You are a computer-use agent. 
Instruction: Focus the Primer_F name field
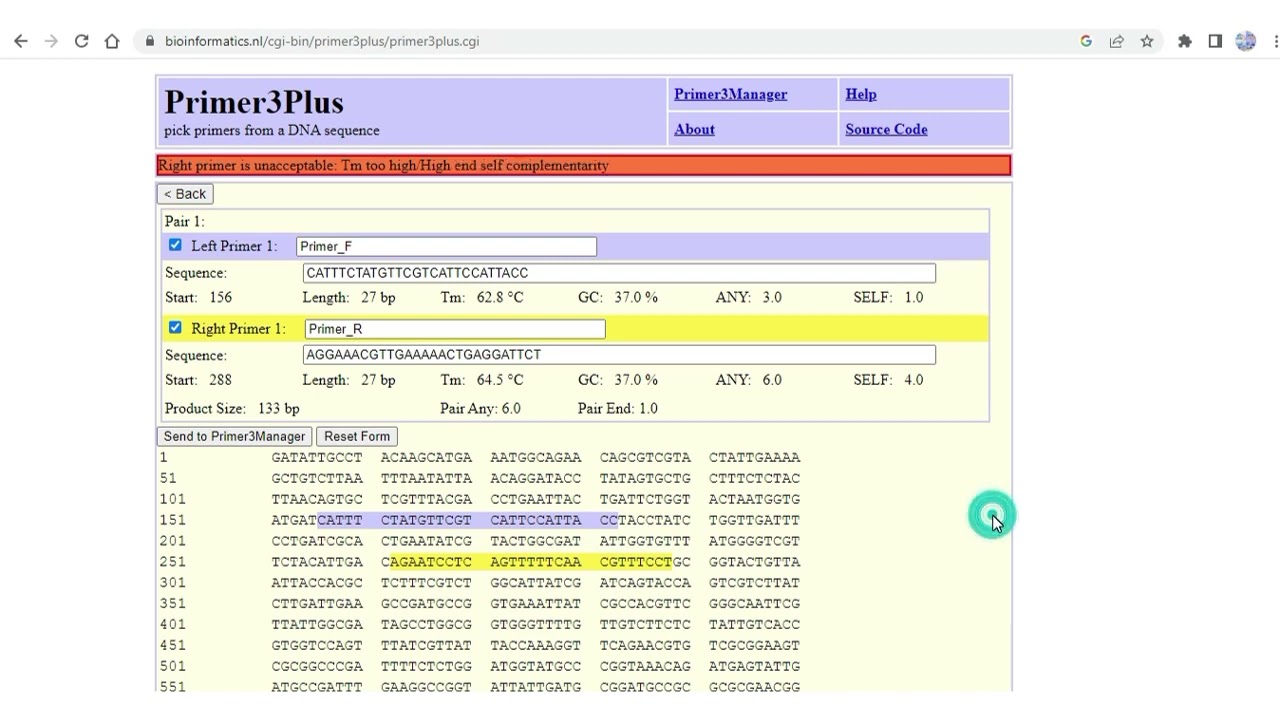click(x=446, y=246)
